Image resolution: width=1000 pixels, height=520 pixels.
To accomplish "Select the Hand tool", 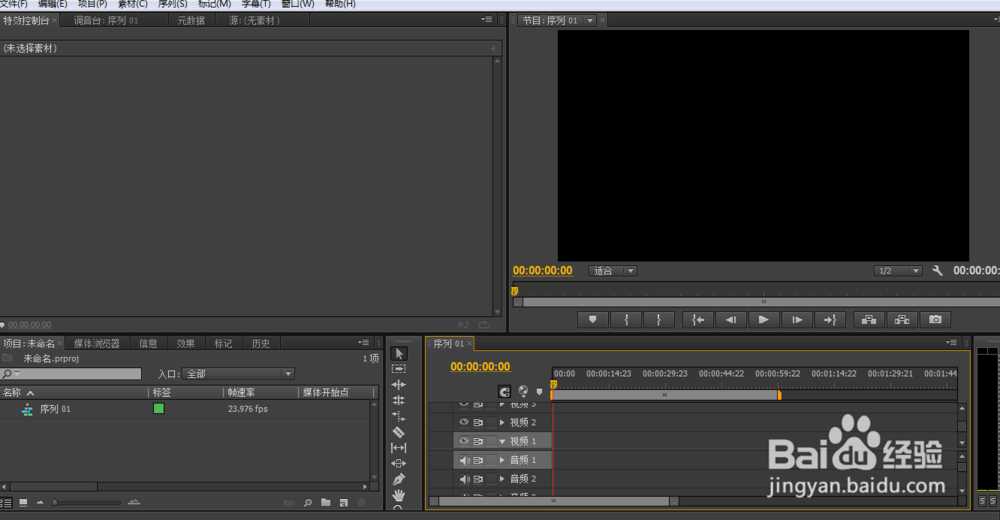I will click(399, 494).
